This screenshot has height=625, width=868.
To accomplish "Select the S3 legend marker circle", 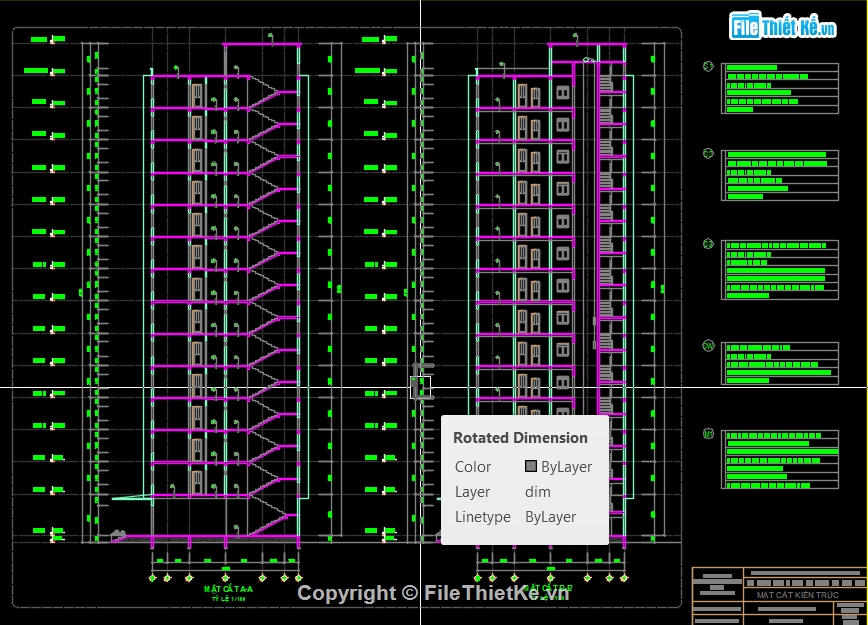I will pos(708,244).
